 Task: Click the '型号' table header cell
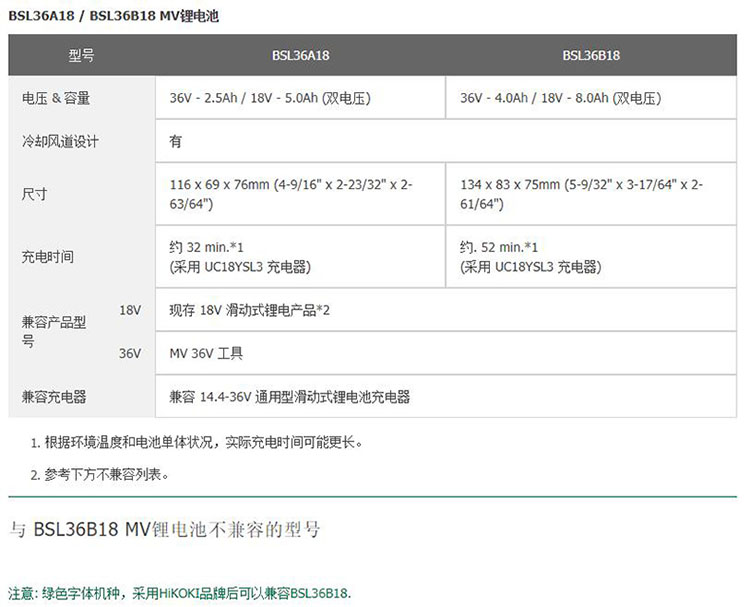coord(81,55)
